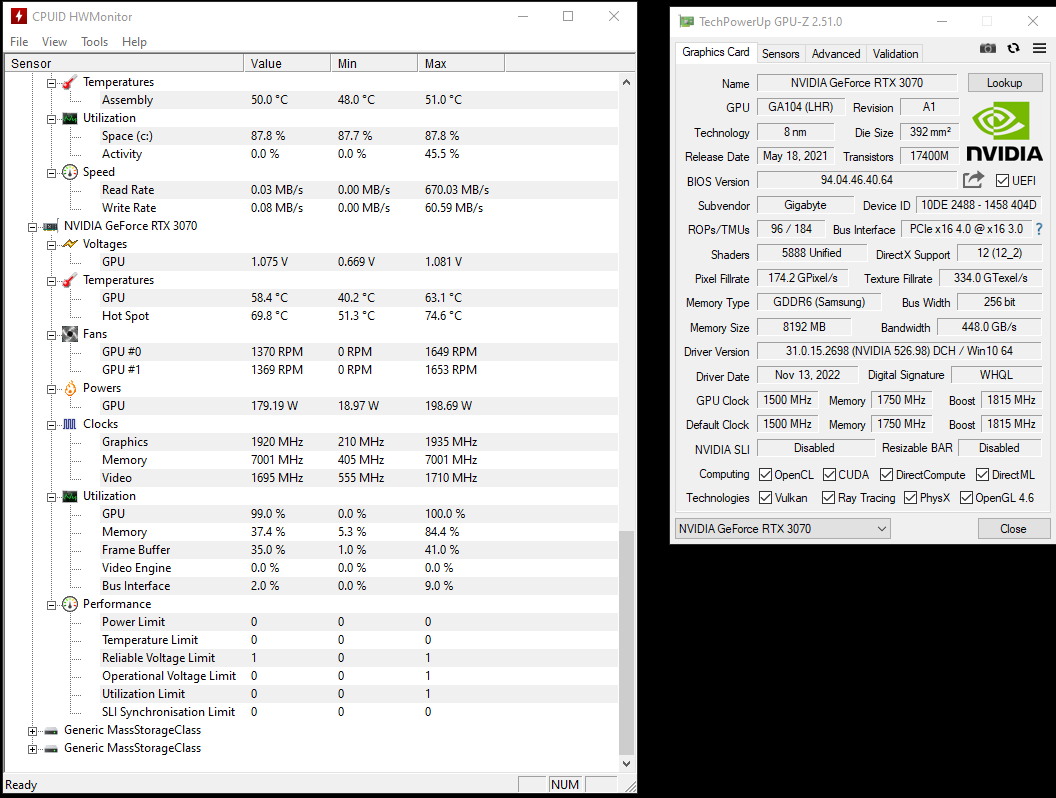Click the Performance gauge icon

(x=70, y=604)
